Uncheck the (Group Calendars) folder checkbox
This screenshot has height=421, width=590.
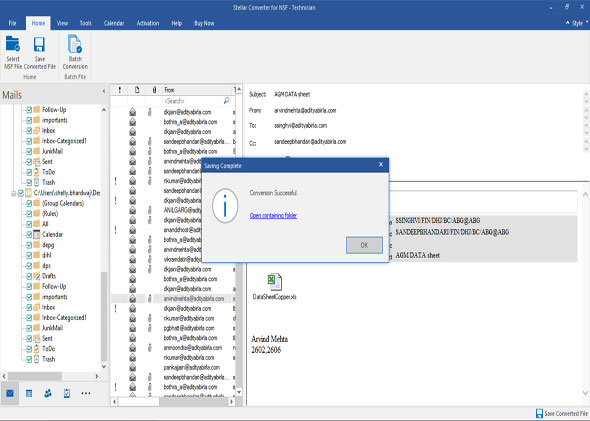[29, 203]
